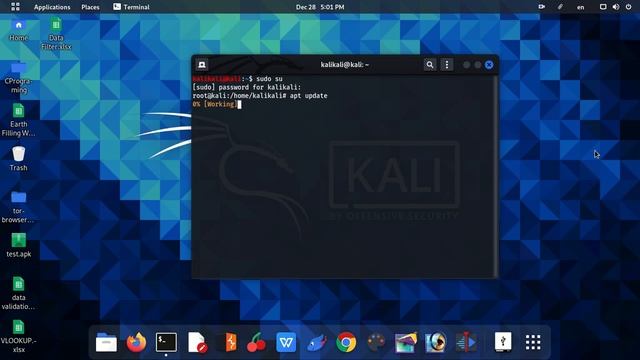Open the text editor dock icon
The height and width of the screenshot is (360, 640).
point(197,342)
